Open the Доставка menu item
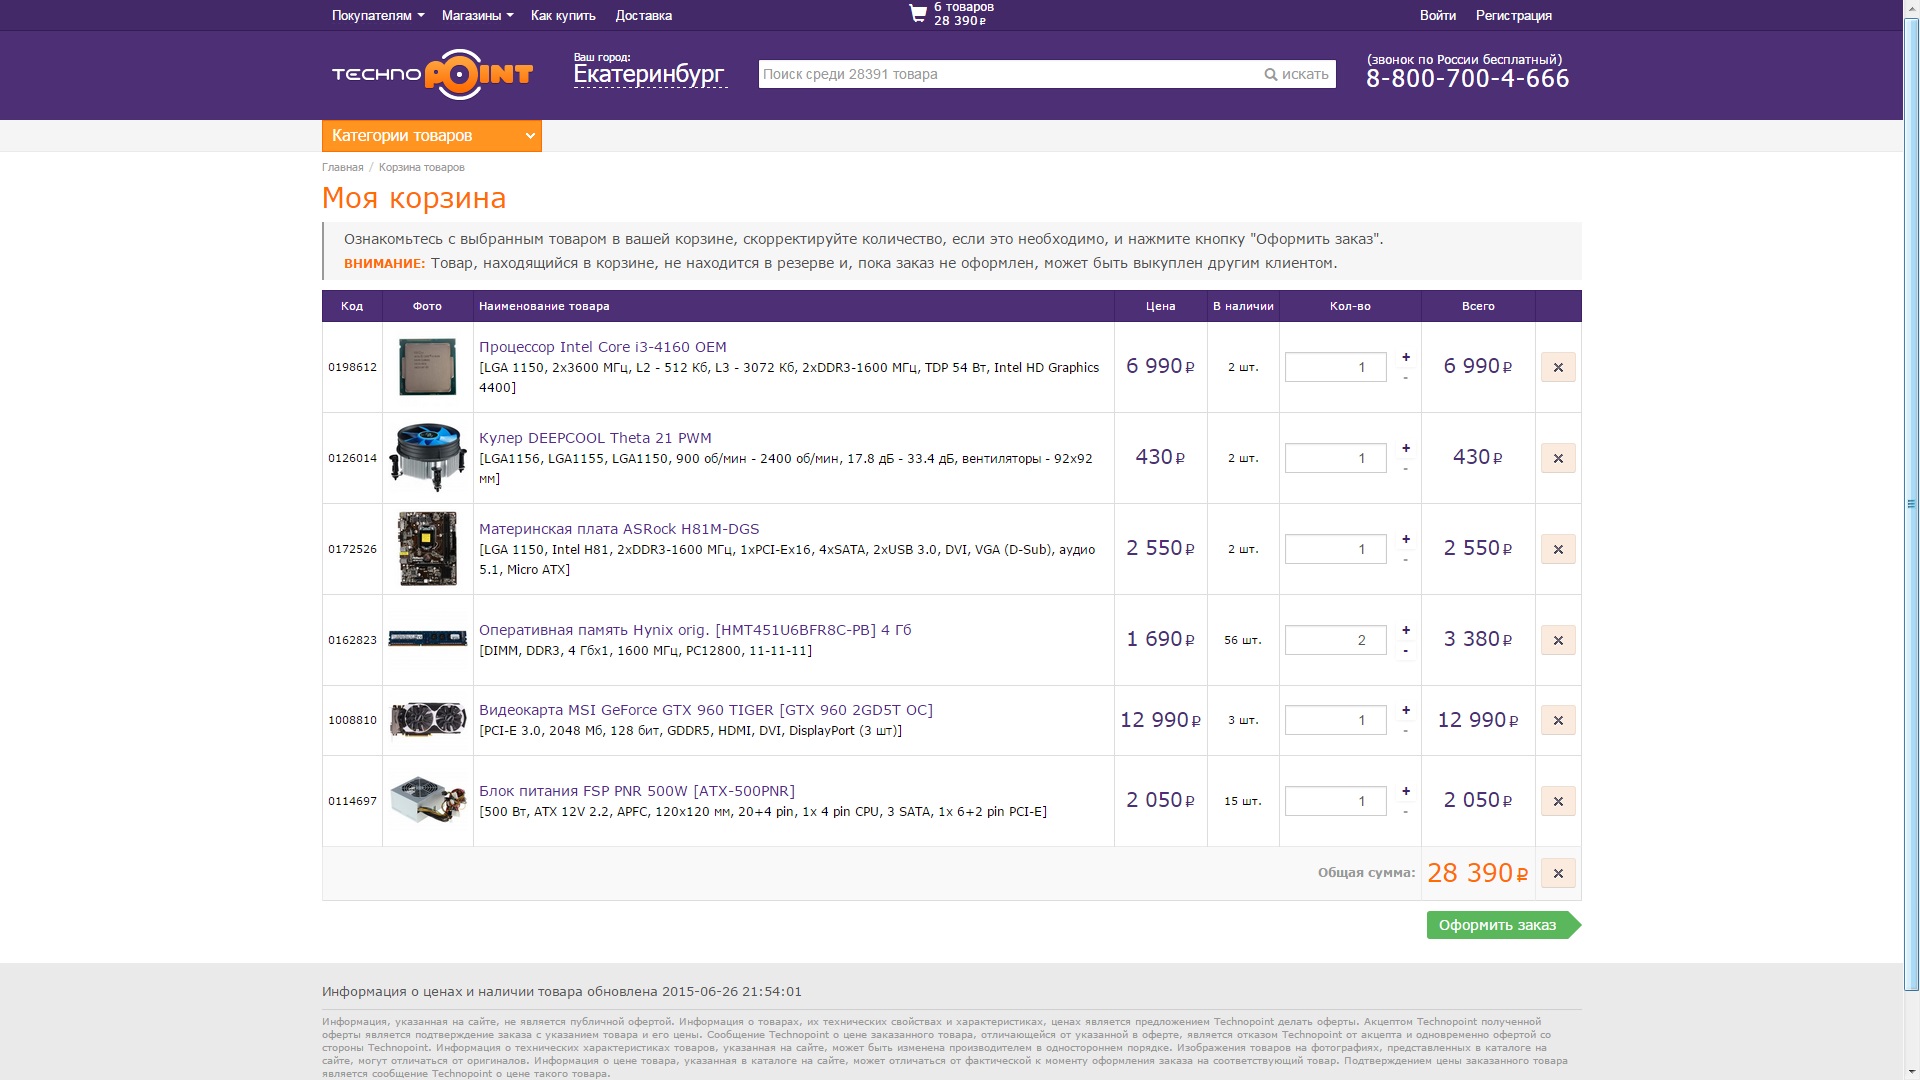This screenshot has height=1080, width=1920. (x=643, y=15)
